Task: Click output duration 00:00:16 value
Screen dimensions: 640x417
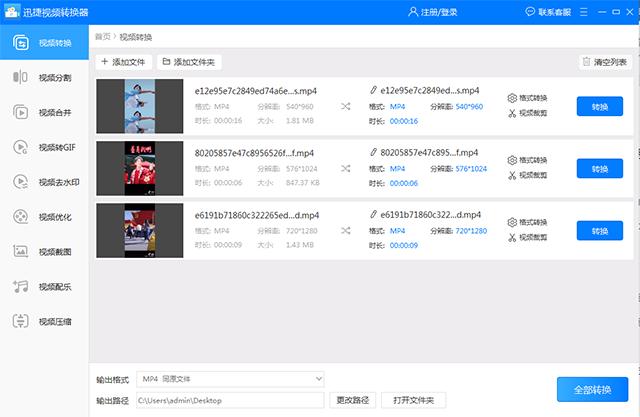Action: [404, 121]
